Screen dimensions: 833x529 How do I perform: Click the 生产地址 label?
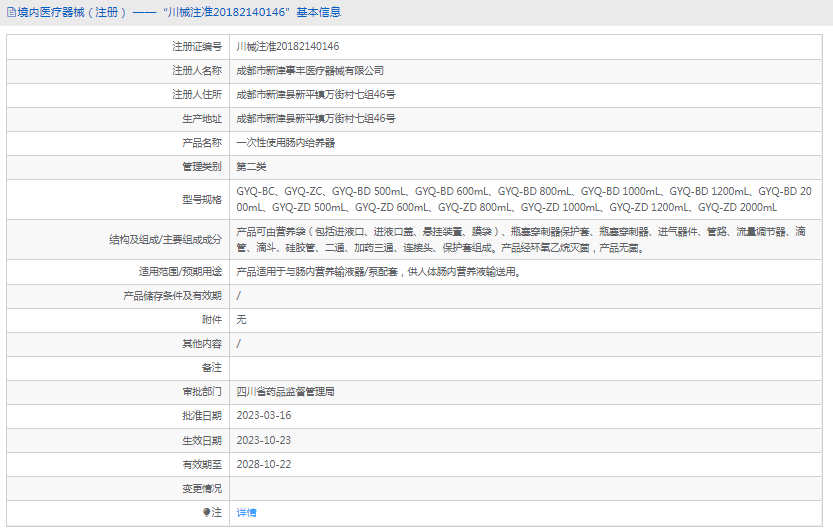click(x=202, y=118)
